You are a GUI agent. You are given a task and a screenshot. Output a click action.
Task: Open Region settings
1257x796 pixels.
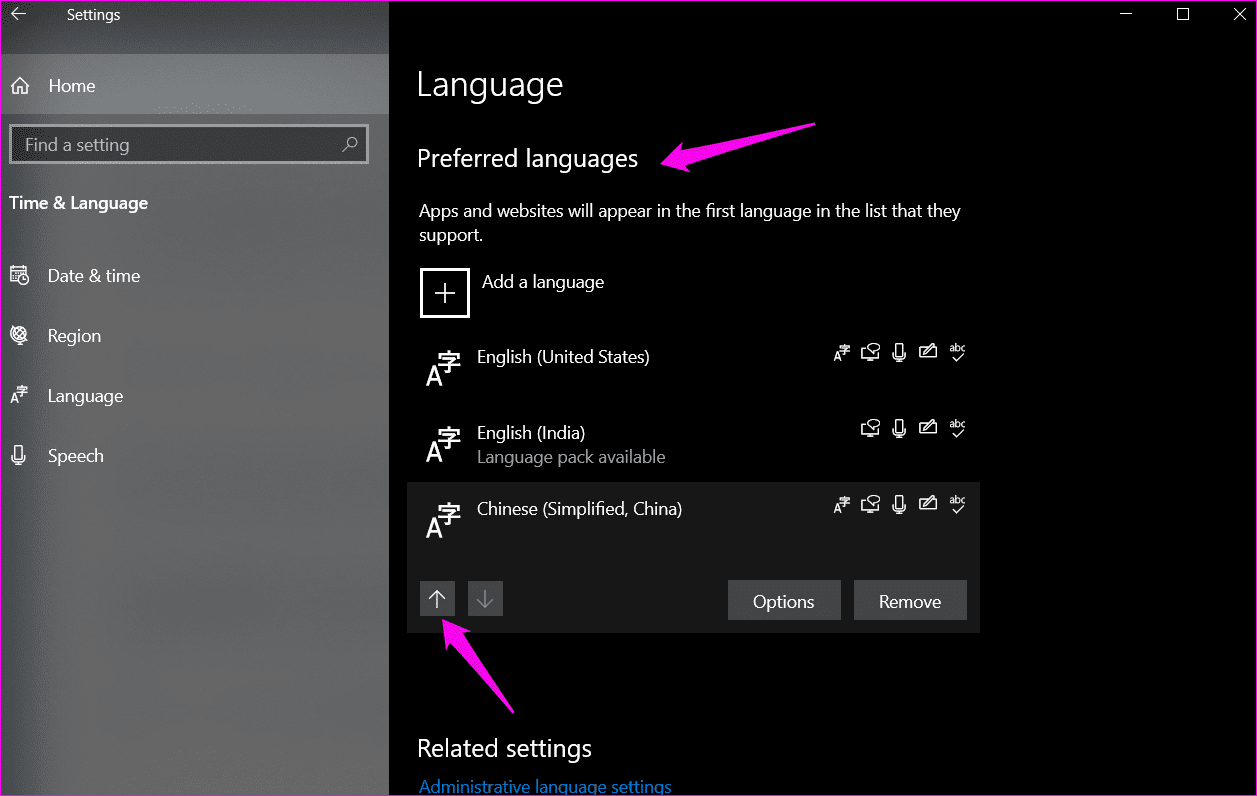tap(194, 336)
